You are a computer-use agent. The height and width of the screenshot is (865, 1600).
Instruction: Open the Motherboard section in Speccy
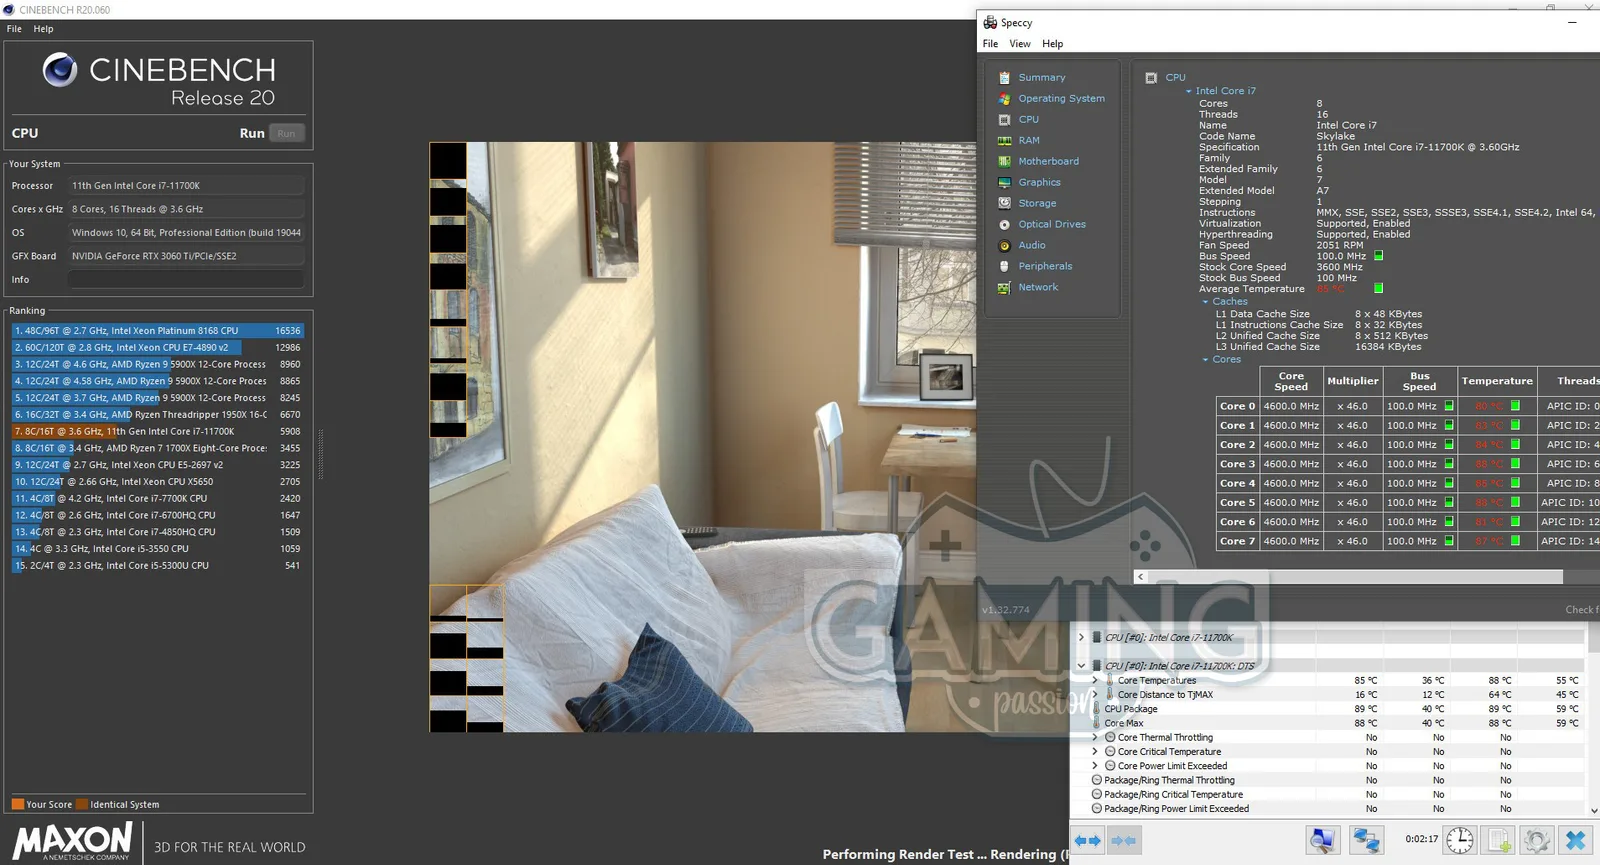tap(1048, 161)
